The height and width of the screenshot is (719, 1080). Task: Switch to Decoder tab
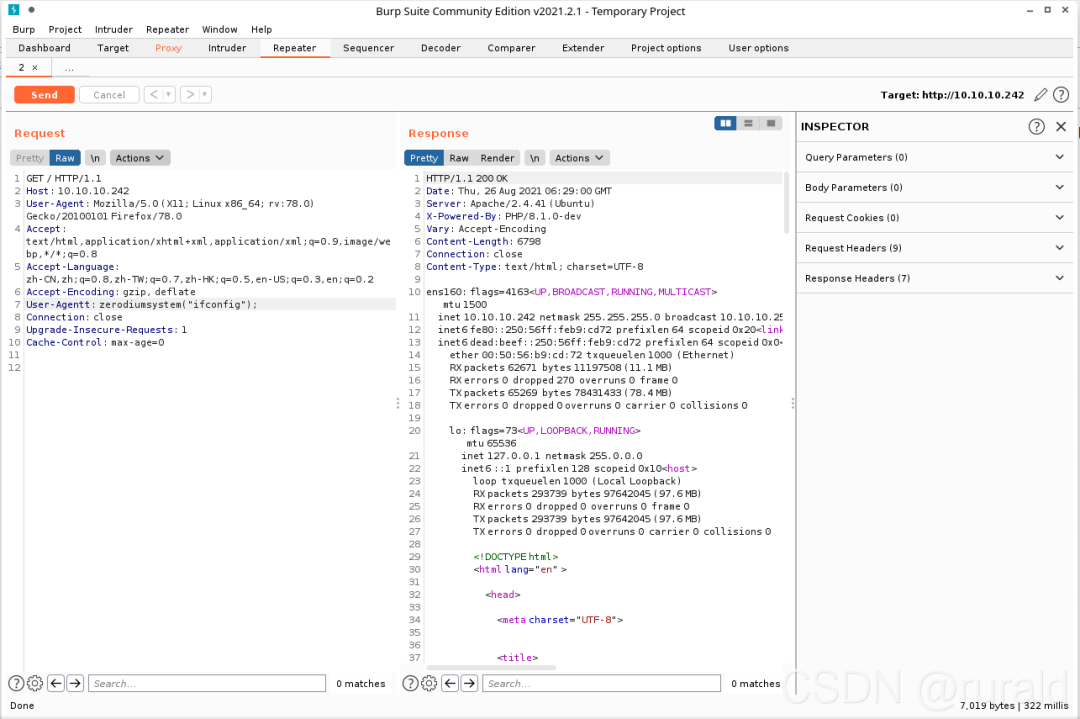441,48
